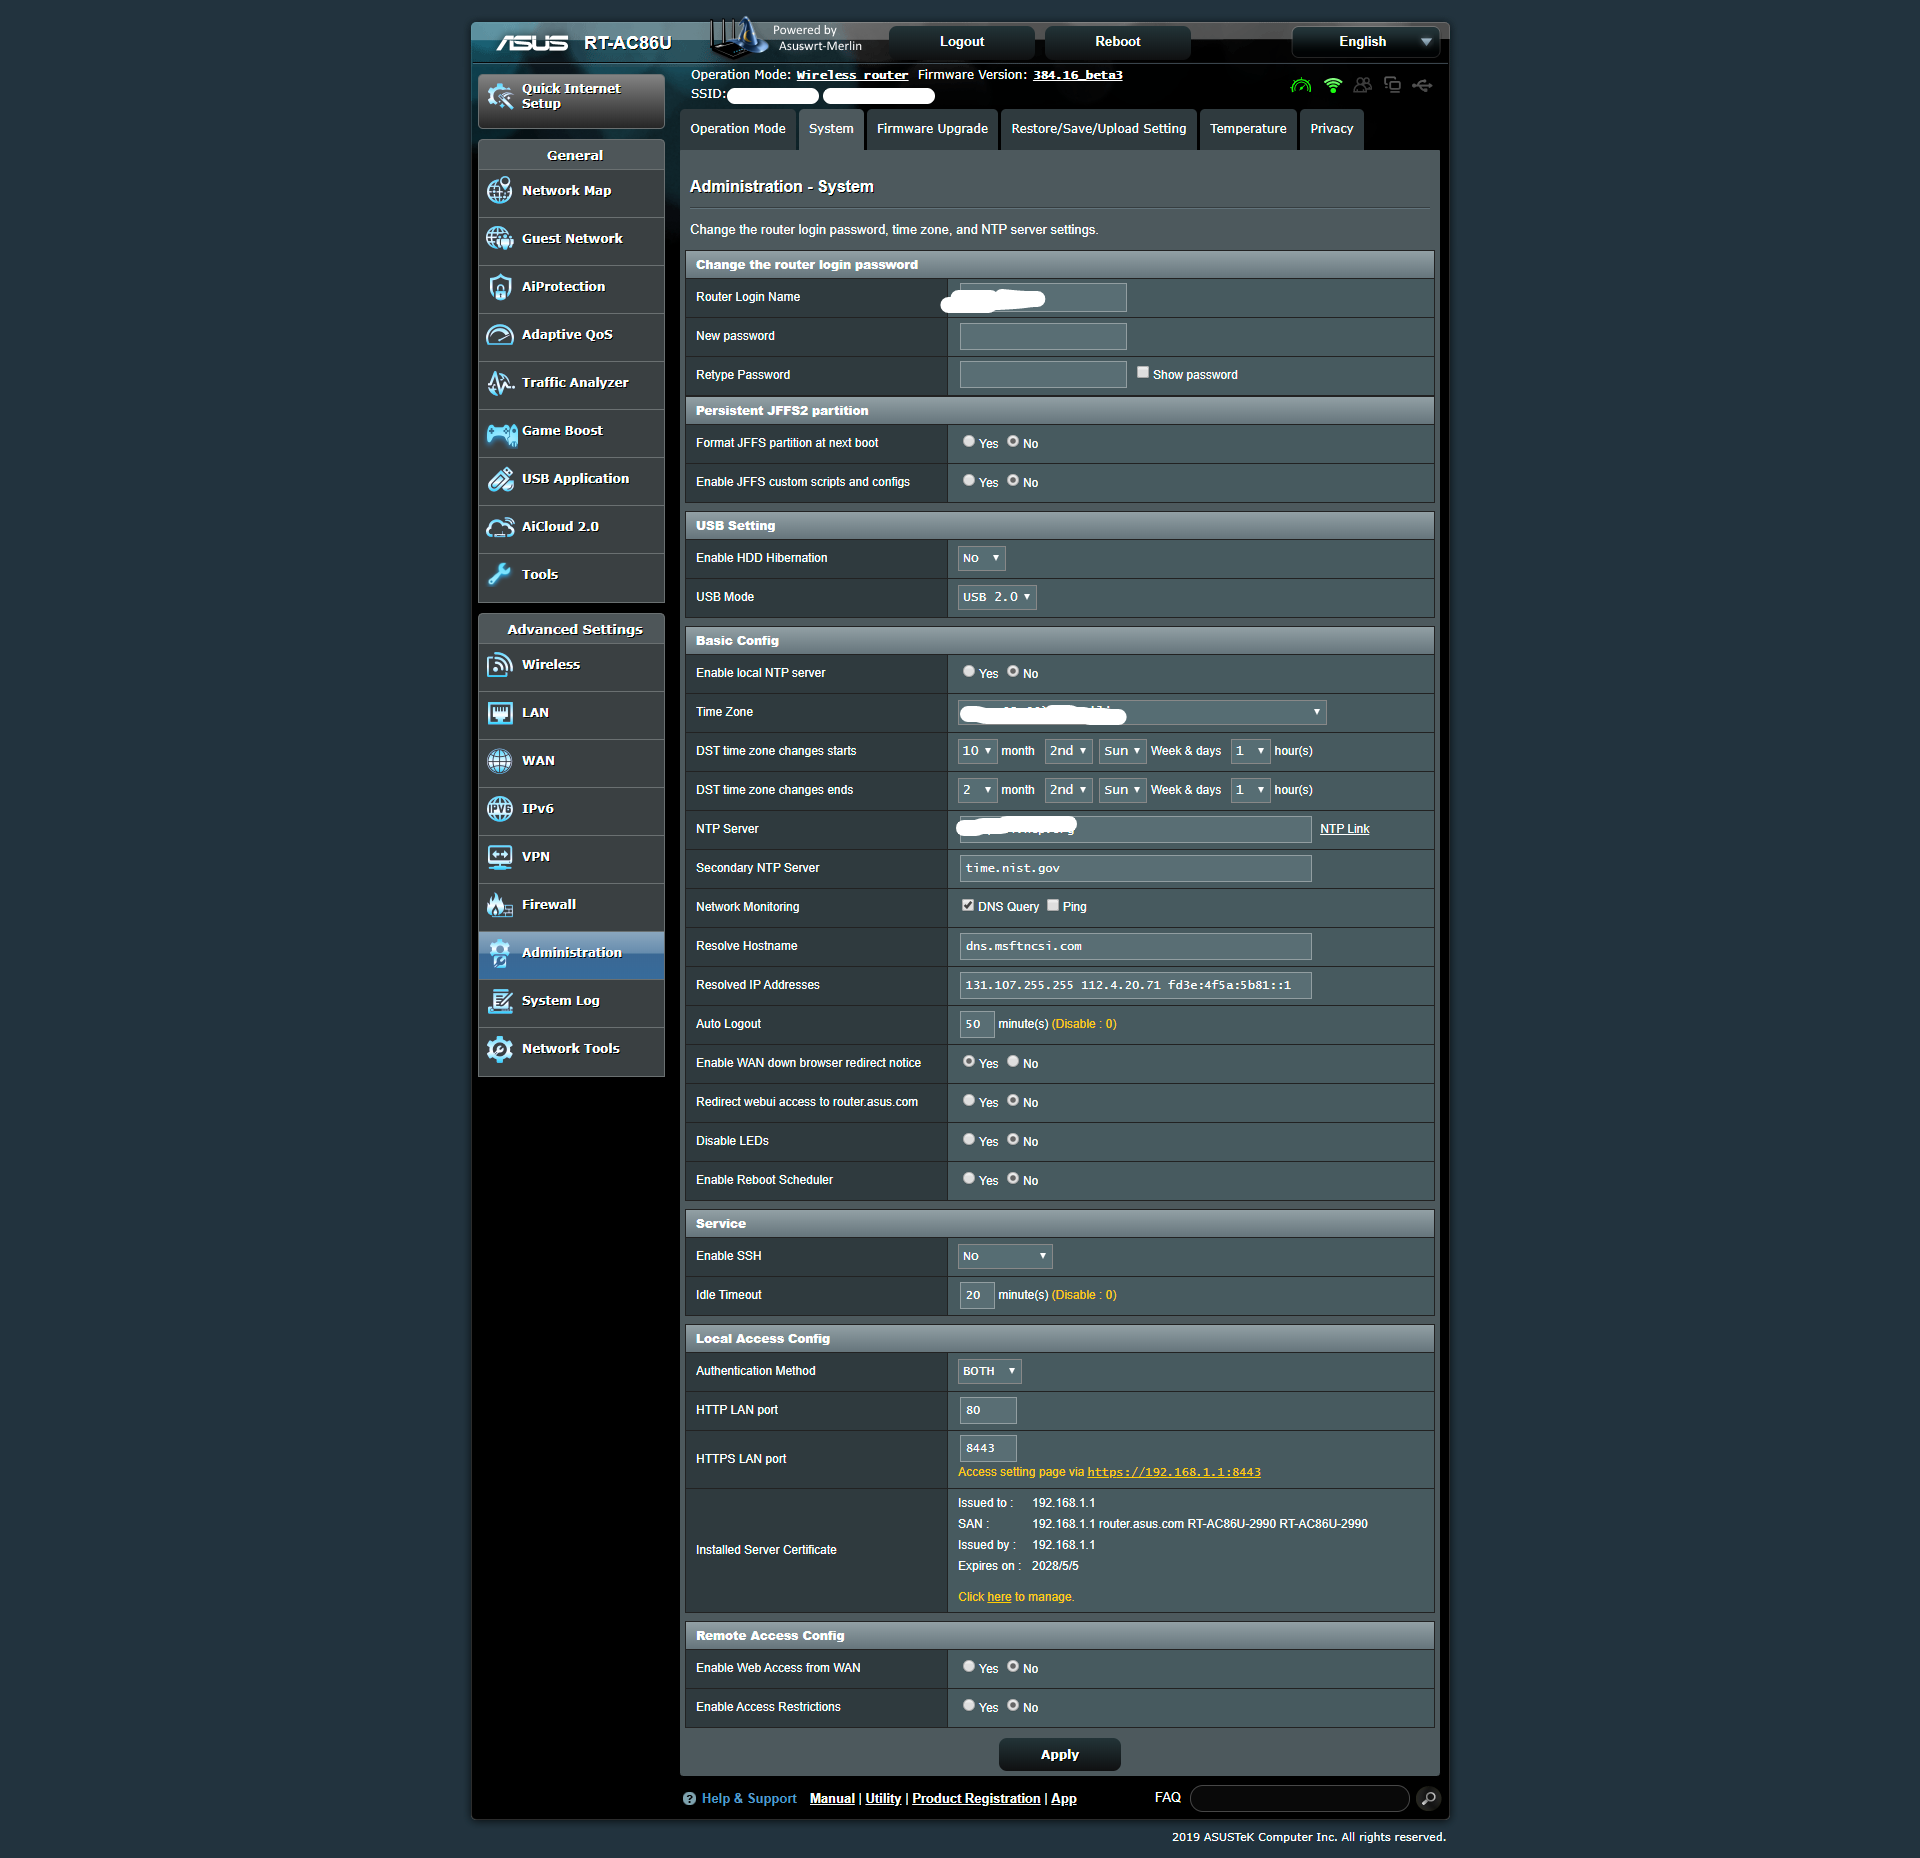Open the Time Zone dropdown
1920x1858 pixels.
click(x=1142, y=712)
